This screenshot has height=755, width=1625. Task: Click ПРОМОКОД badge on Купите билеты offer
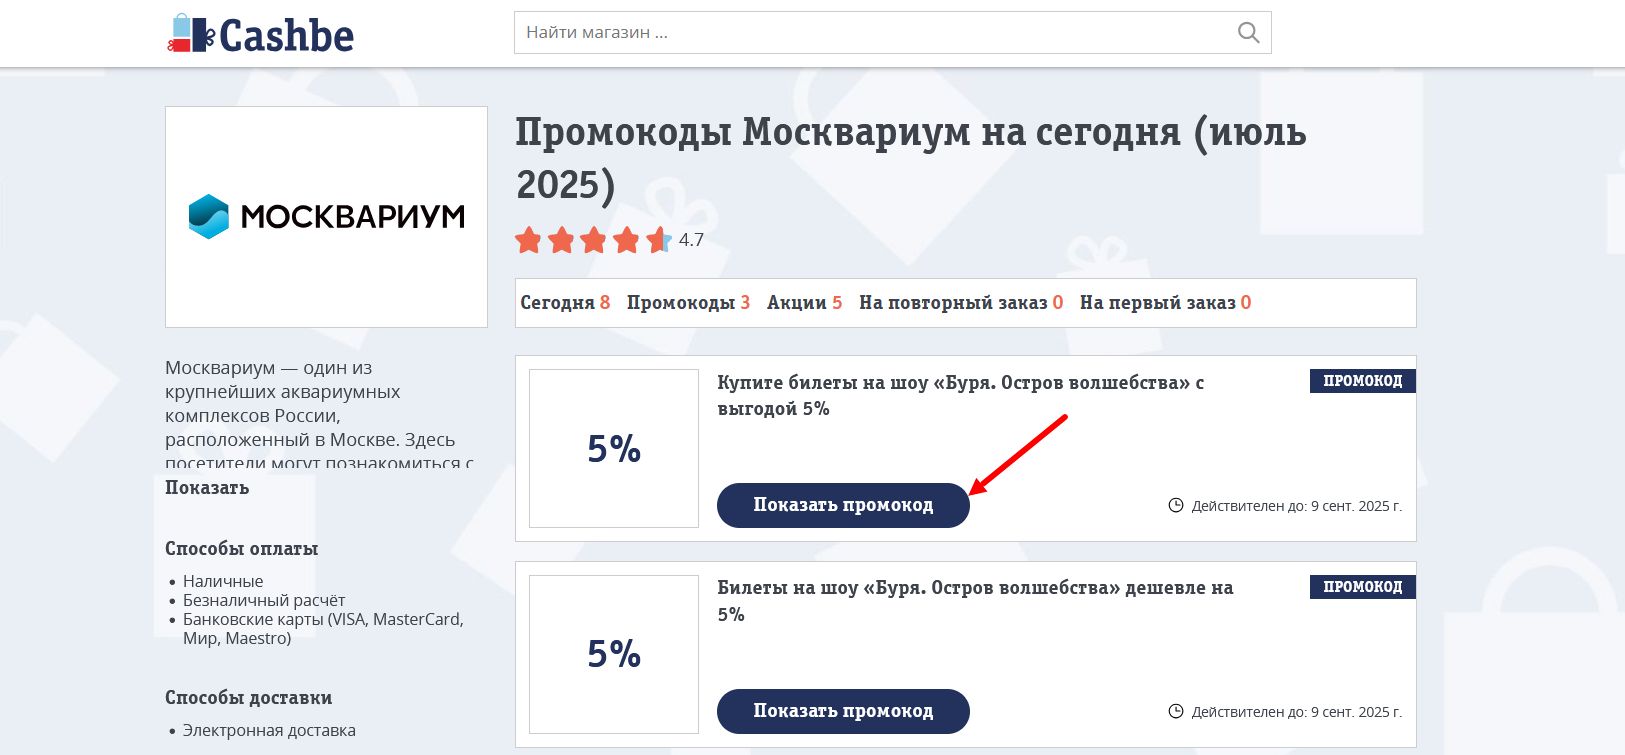tap(1363, 381)
